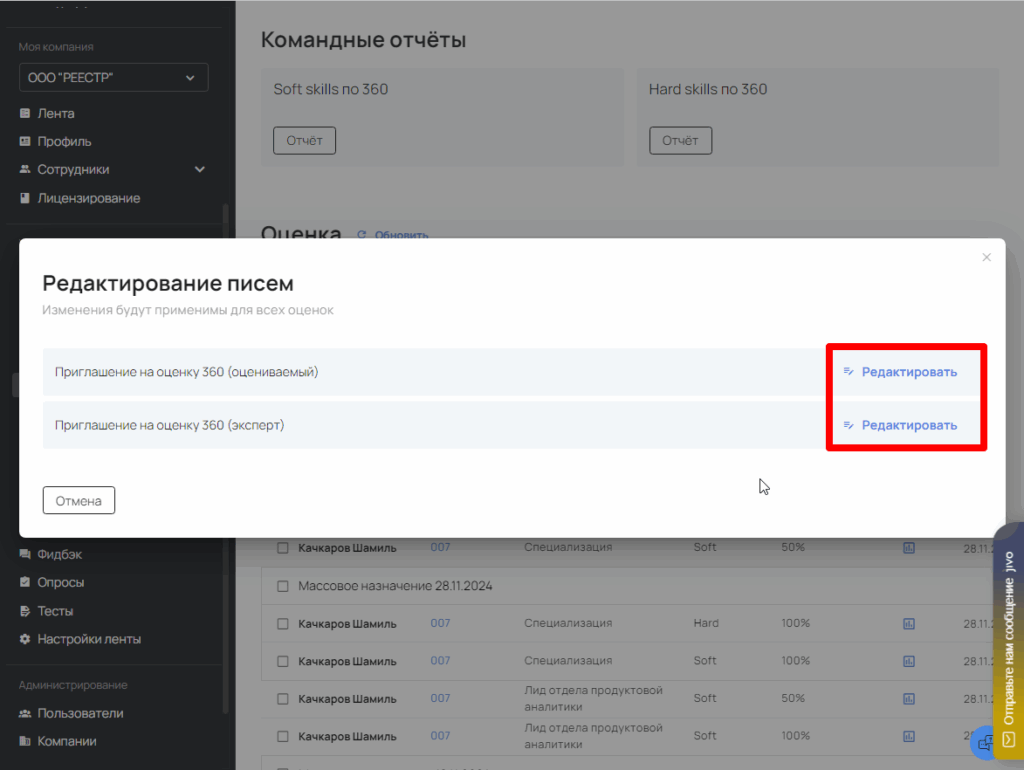Open Тесты in the sidebar

pyautogui.click(x=55, y=611)
